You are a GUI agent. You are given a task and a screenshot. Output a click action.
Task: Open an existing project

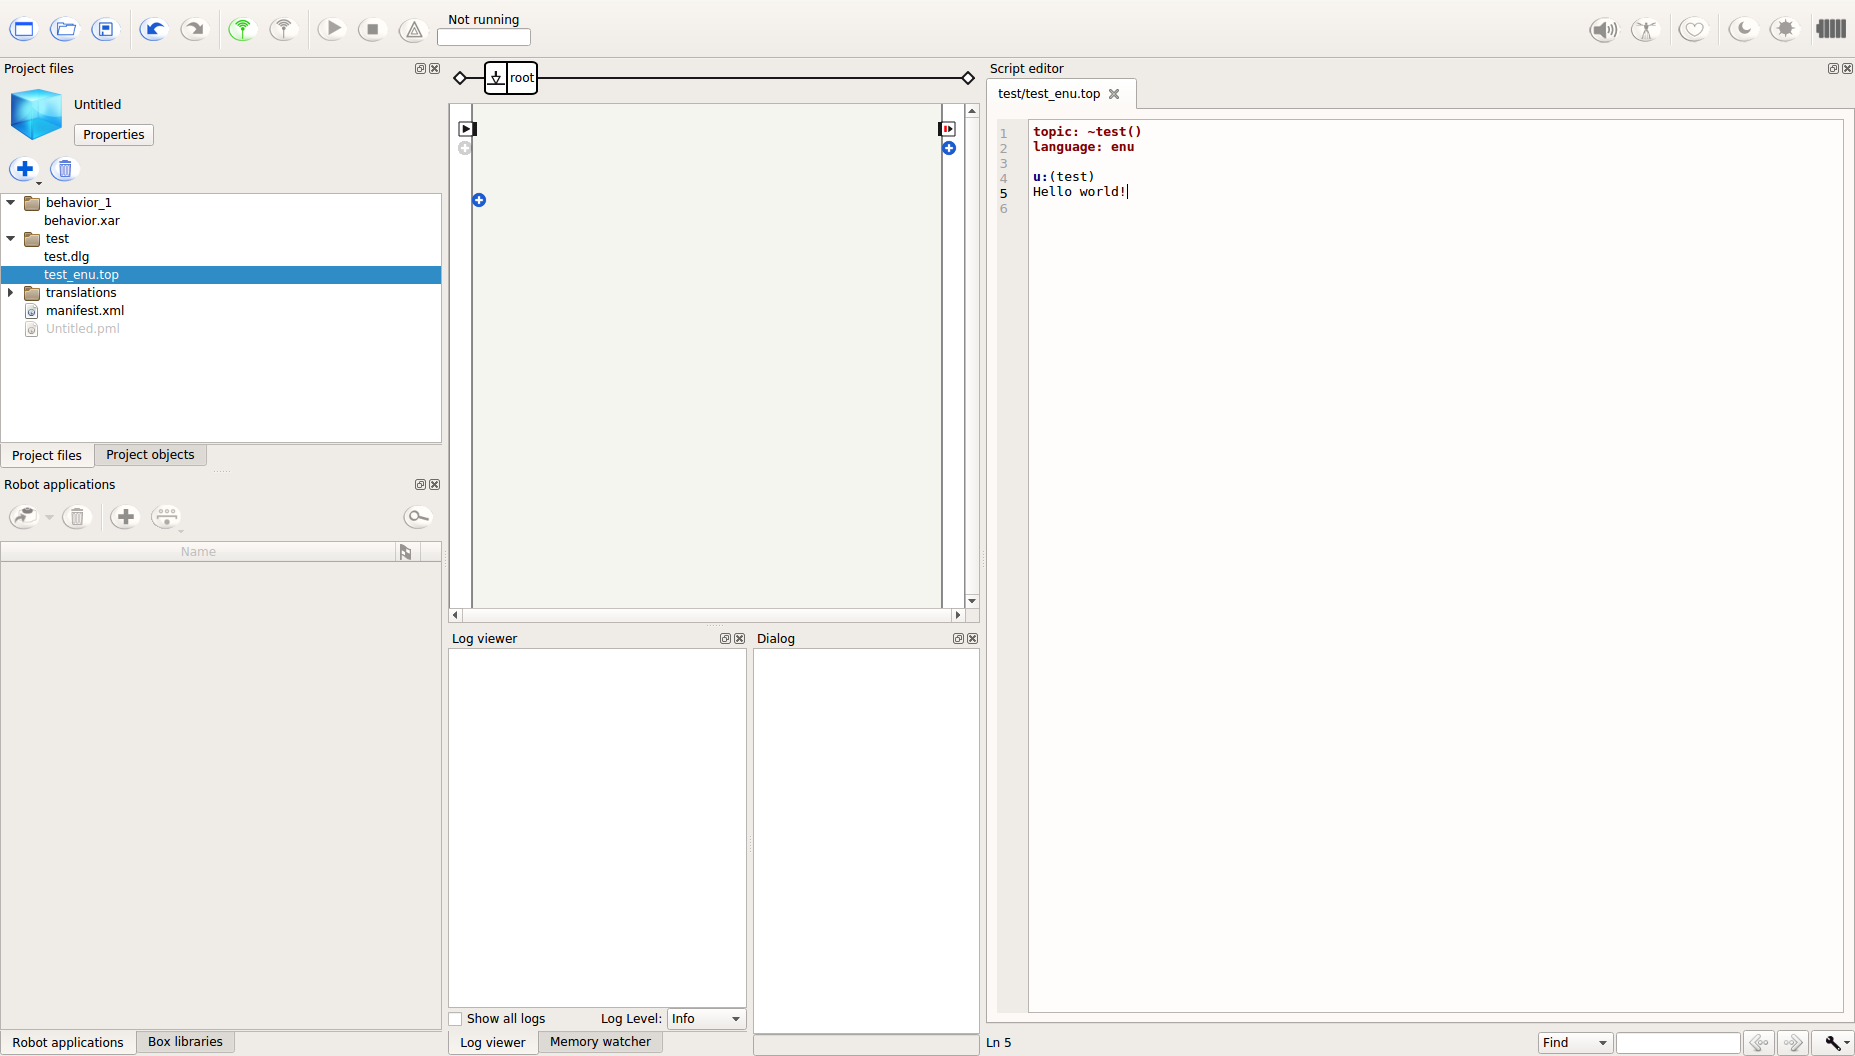click(x=64, y=29)
